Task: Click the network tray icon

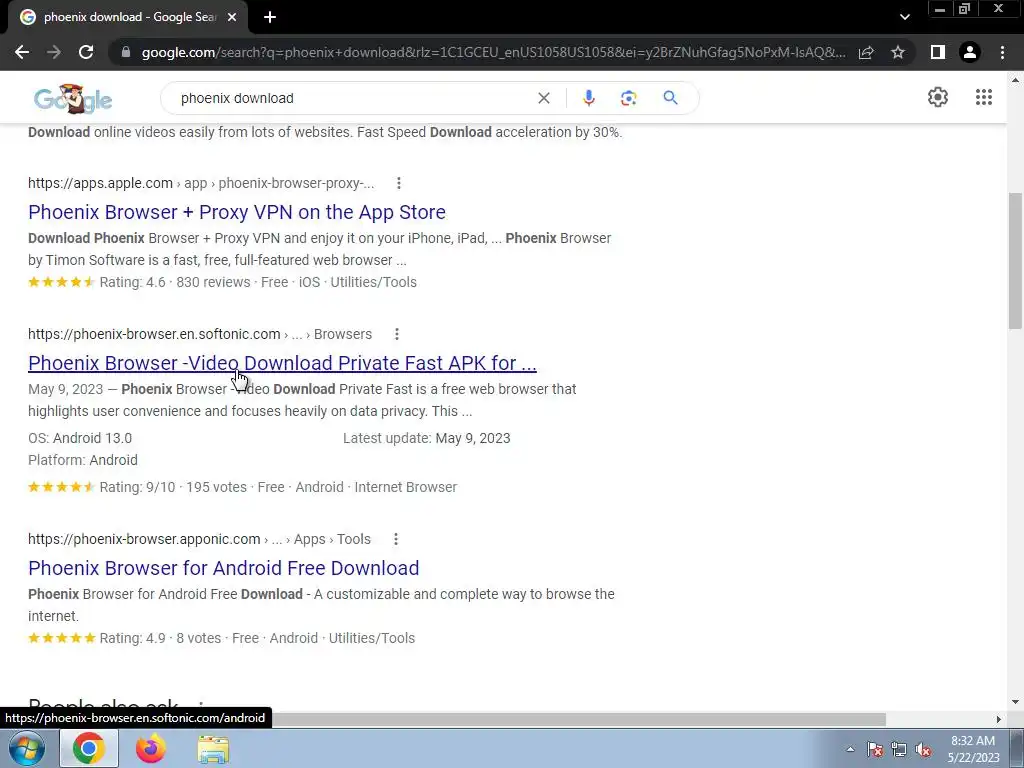Action: 899,750
